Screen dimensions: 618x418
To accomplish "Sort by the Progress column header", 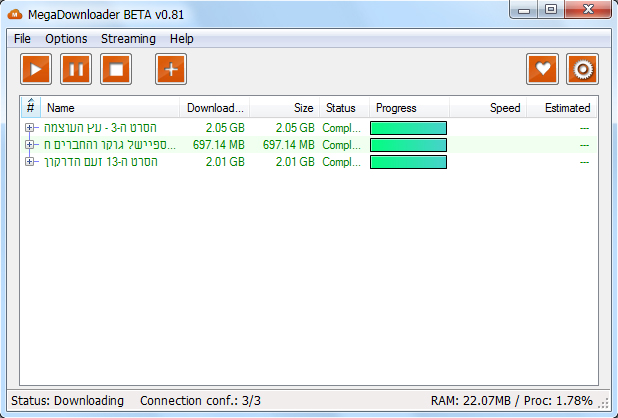I will [x=409, y=108].
